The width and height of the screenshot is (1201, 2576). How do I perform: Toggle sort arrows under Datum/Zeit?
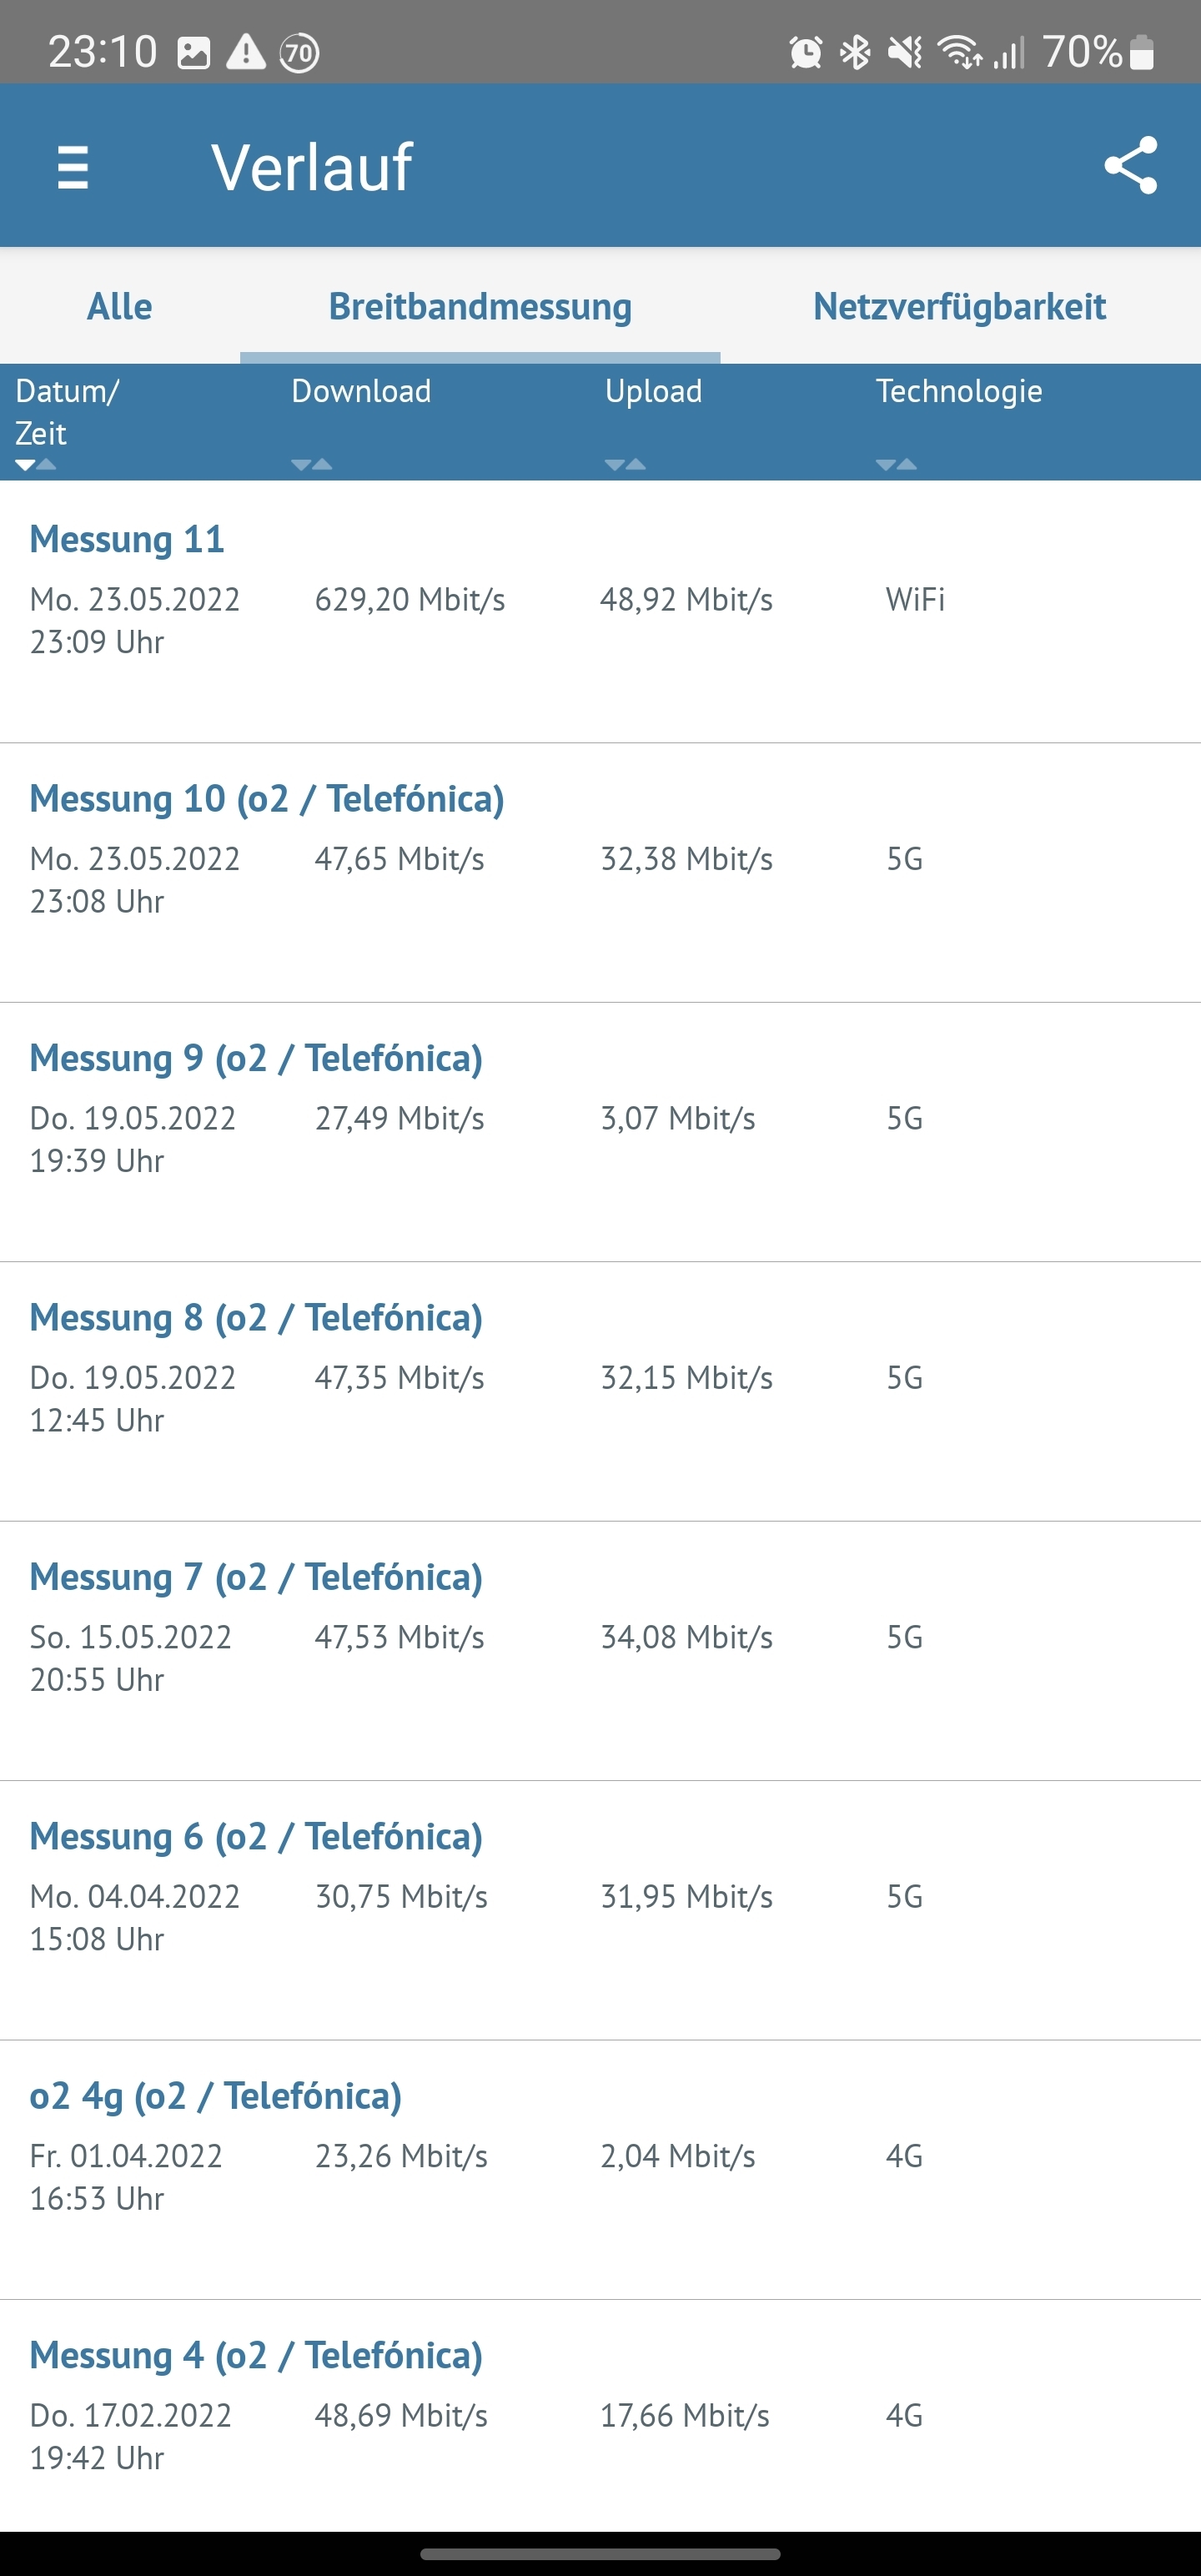(x=36, y=464)
